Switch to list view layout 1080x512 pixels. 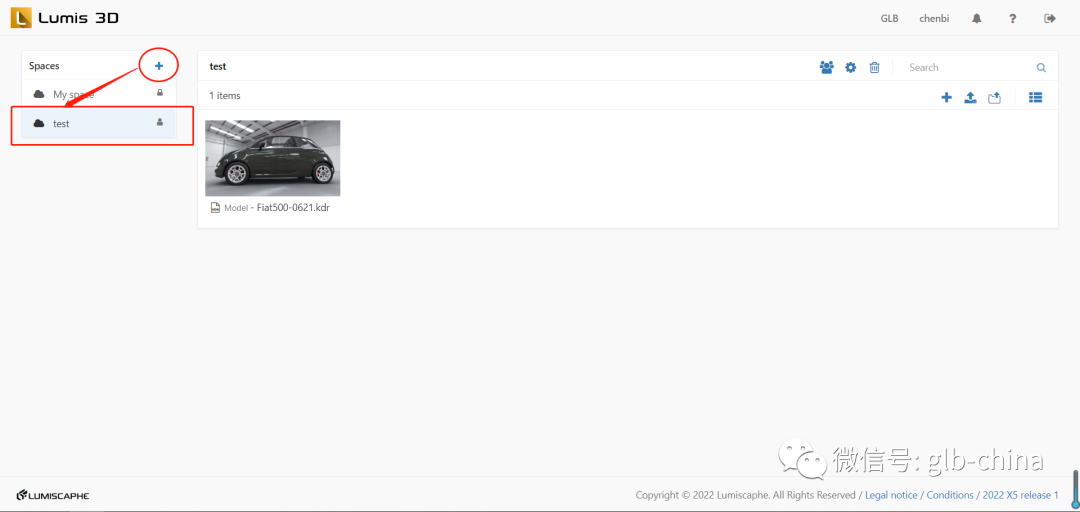[x=1035, y=98]
